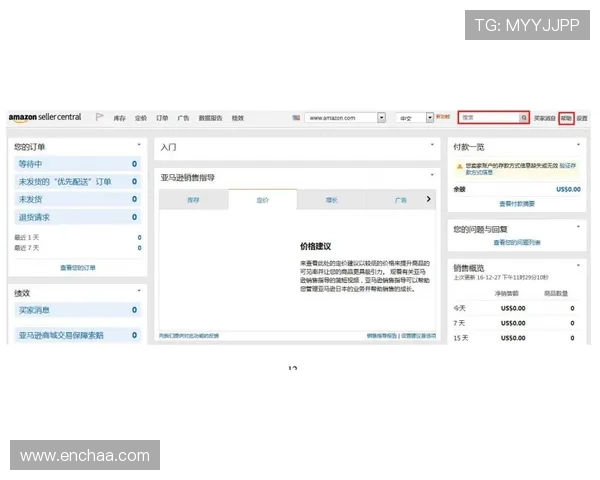600x480 pixels.
Task: Open 亚马逊商城交易保障索赔 row
Action: pos(78,335)
